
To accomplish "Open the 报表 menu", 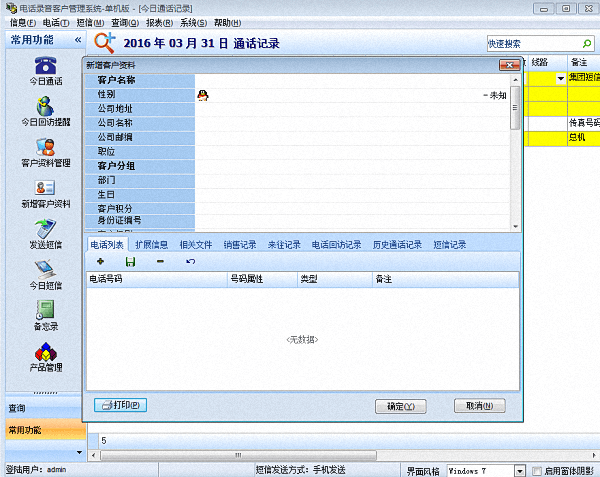I will coord(159,22).
